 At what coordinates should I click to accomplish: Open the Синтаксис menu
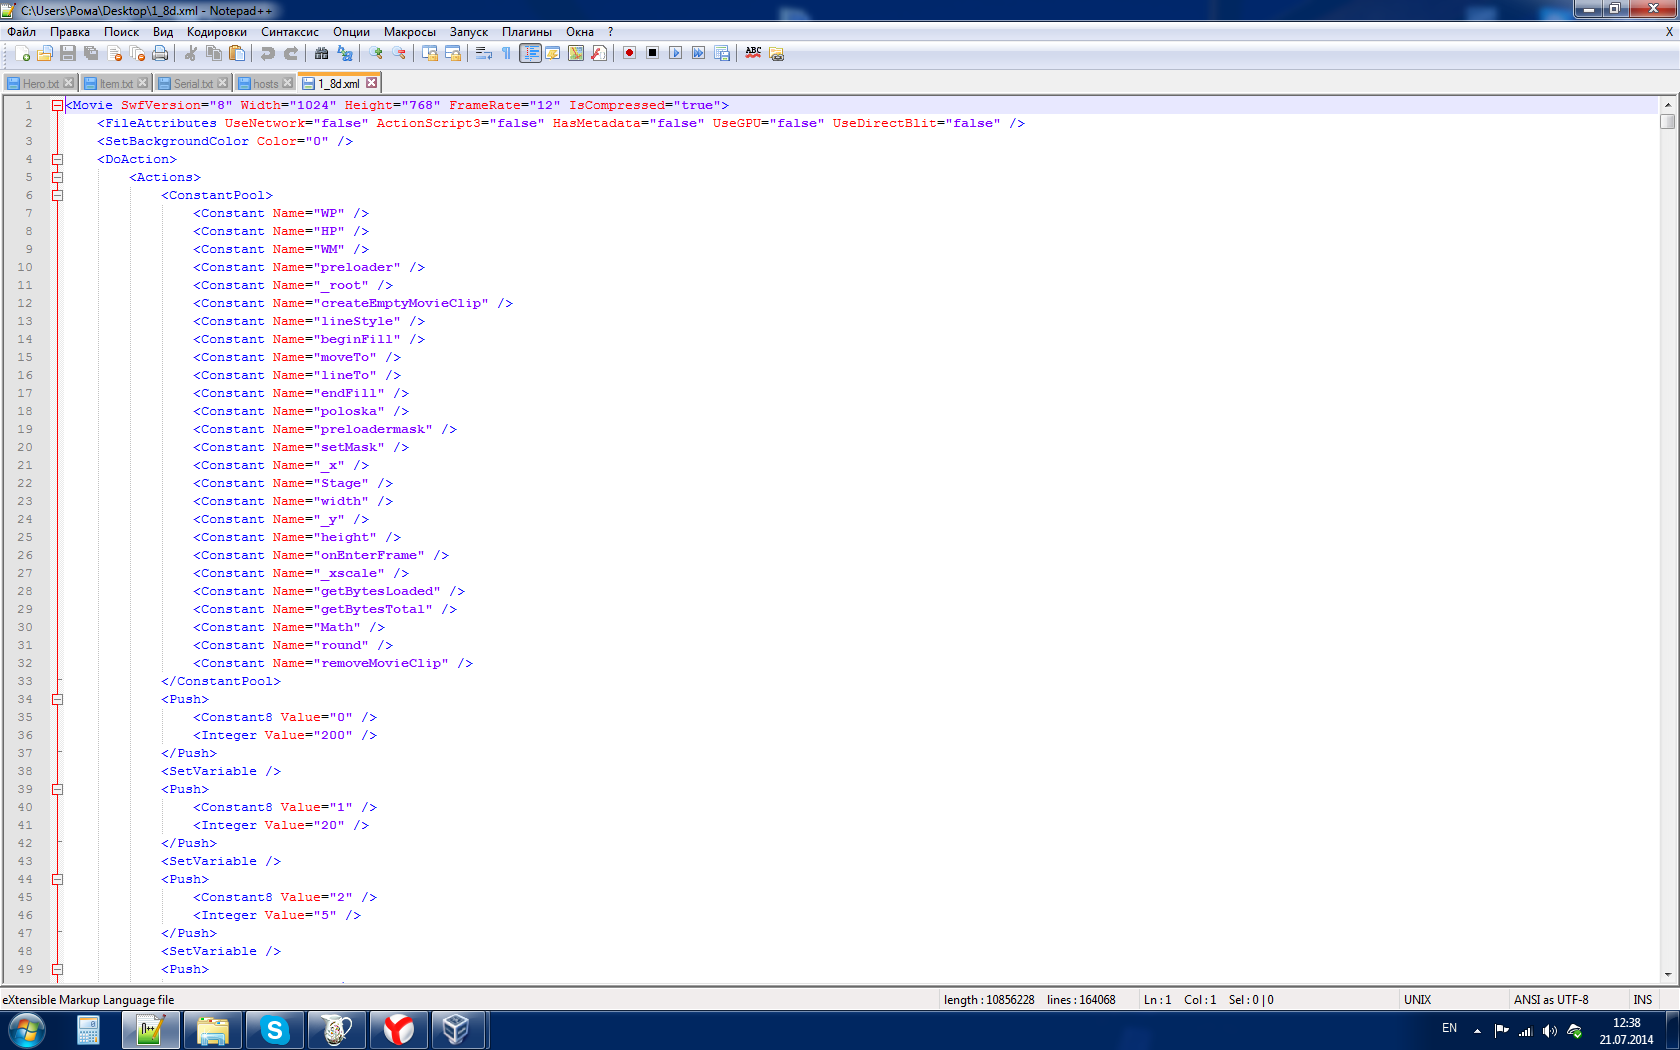click(290, 32)
